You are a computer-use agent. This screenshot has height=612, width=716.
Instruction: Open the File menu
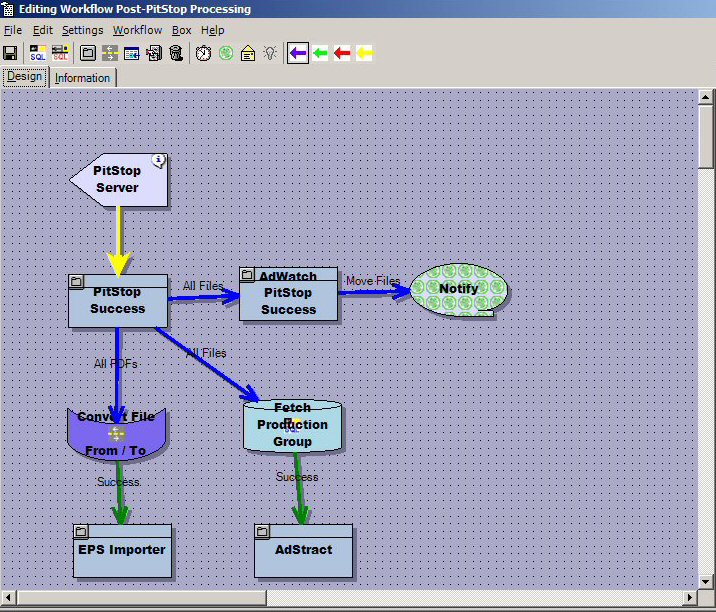point(12,30)
